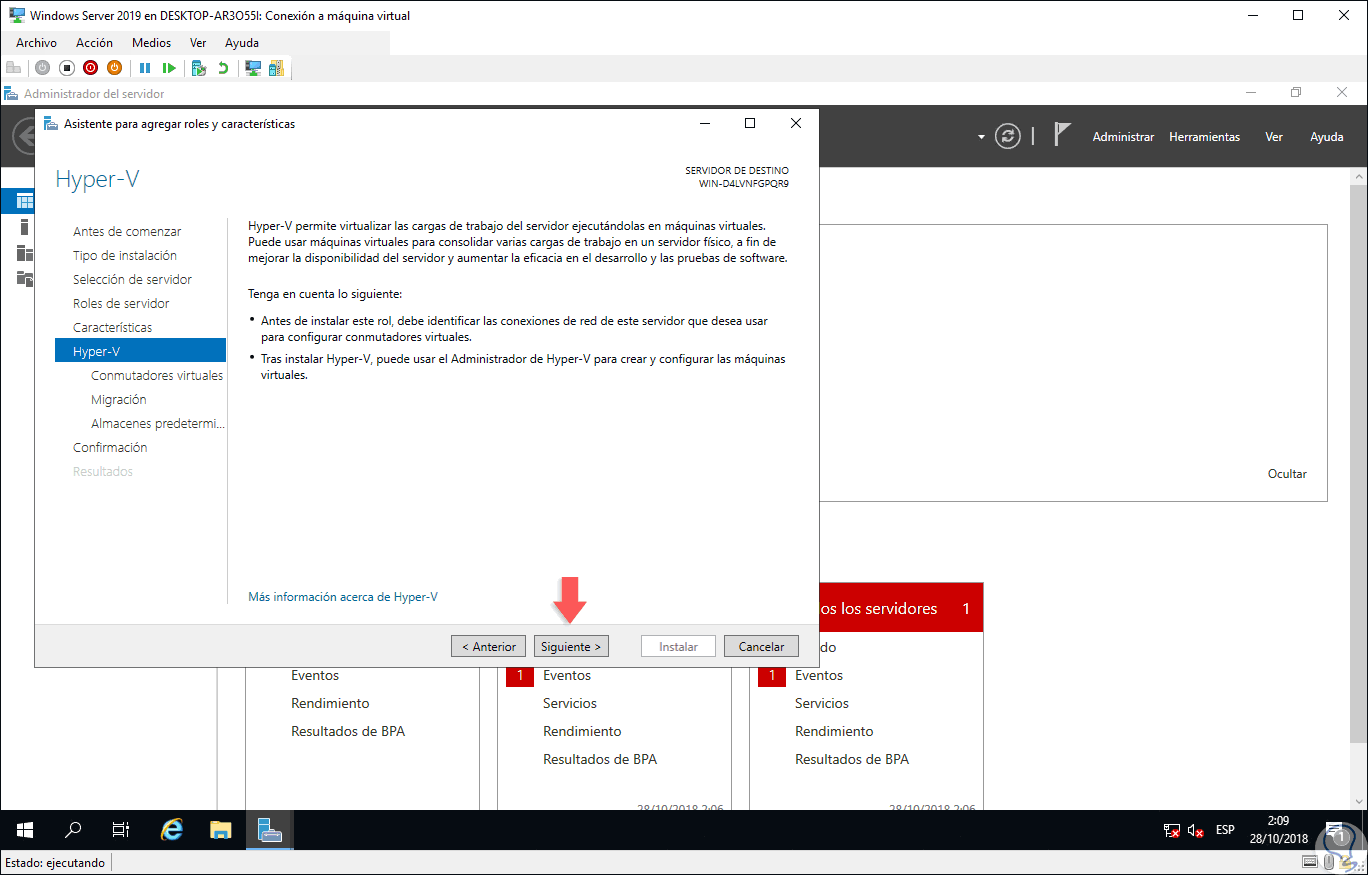Go to the 'Confirmación' wizard step
Viewport: 1368px width, 875px height.
tap(110, 447)
